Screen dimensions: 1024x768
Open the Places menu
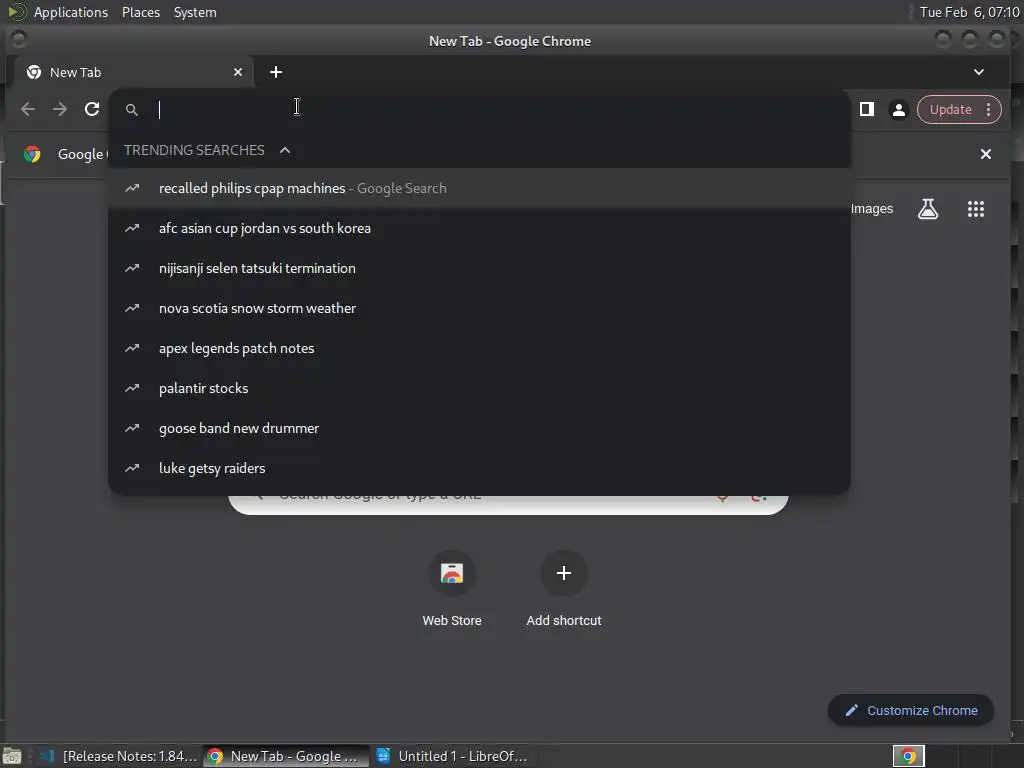pyautogui.click(x=140, y=12)
